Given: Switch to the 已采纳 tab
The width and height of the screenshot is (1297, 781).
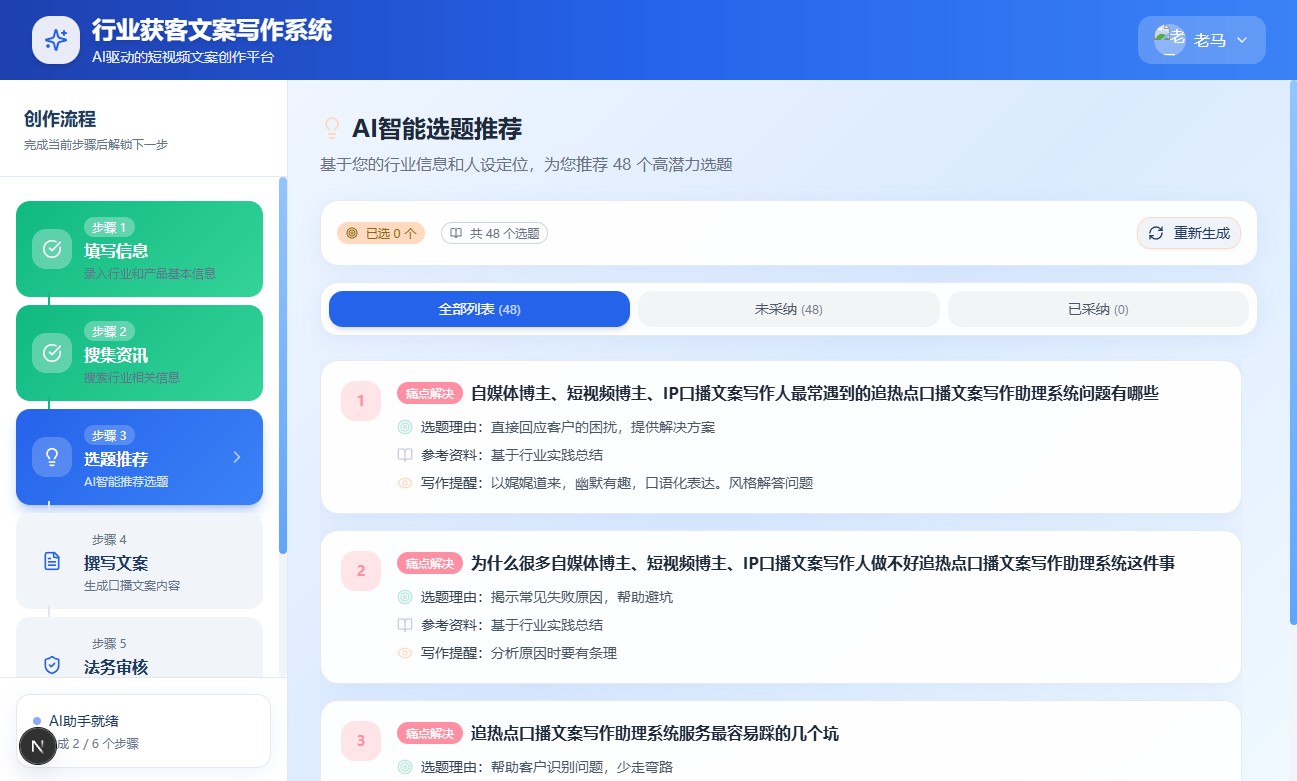Looking at the screenshot, I should click(1097, 309).
